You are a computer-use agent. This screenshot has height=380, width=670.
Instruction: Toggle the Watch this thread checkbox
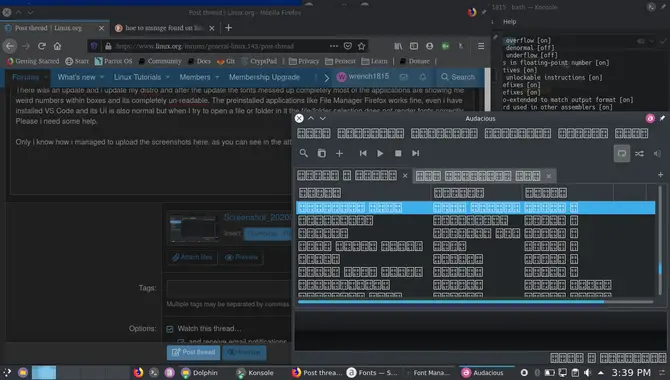pos(170,329)
